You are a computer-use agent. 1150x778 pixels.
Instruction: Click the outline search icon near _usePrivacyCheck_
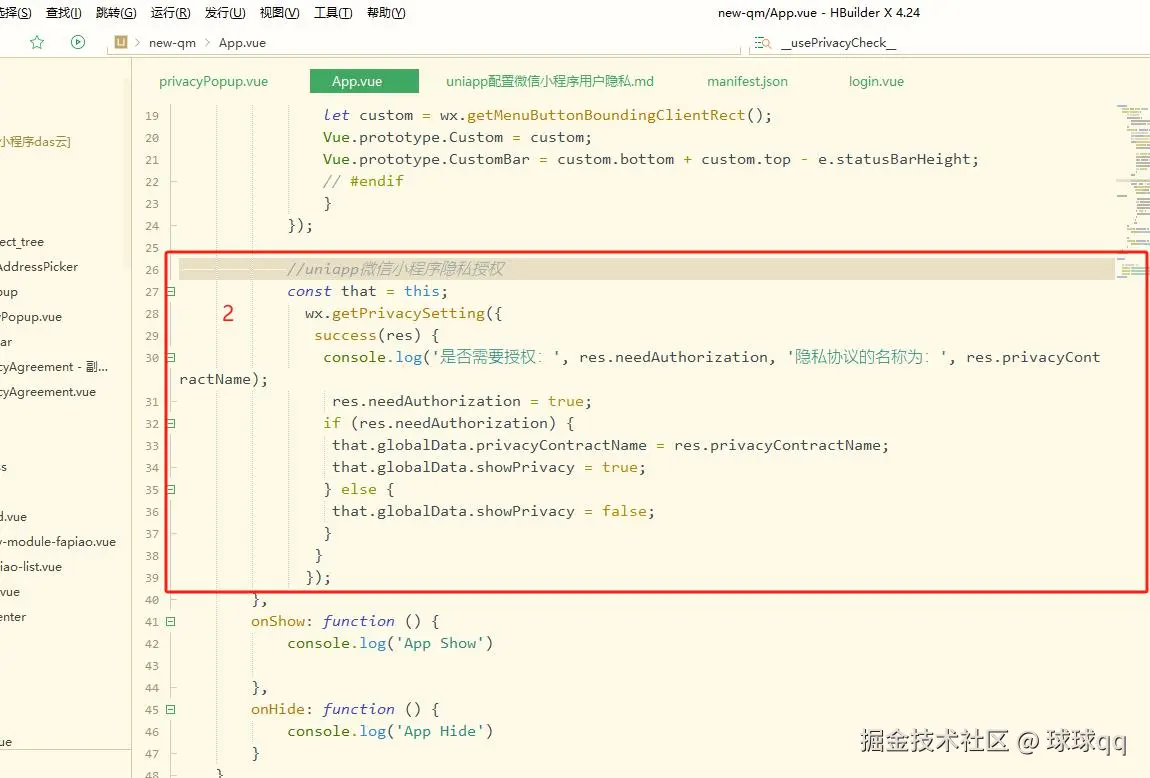[x=763, y=43]
